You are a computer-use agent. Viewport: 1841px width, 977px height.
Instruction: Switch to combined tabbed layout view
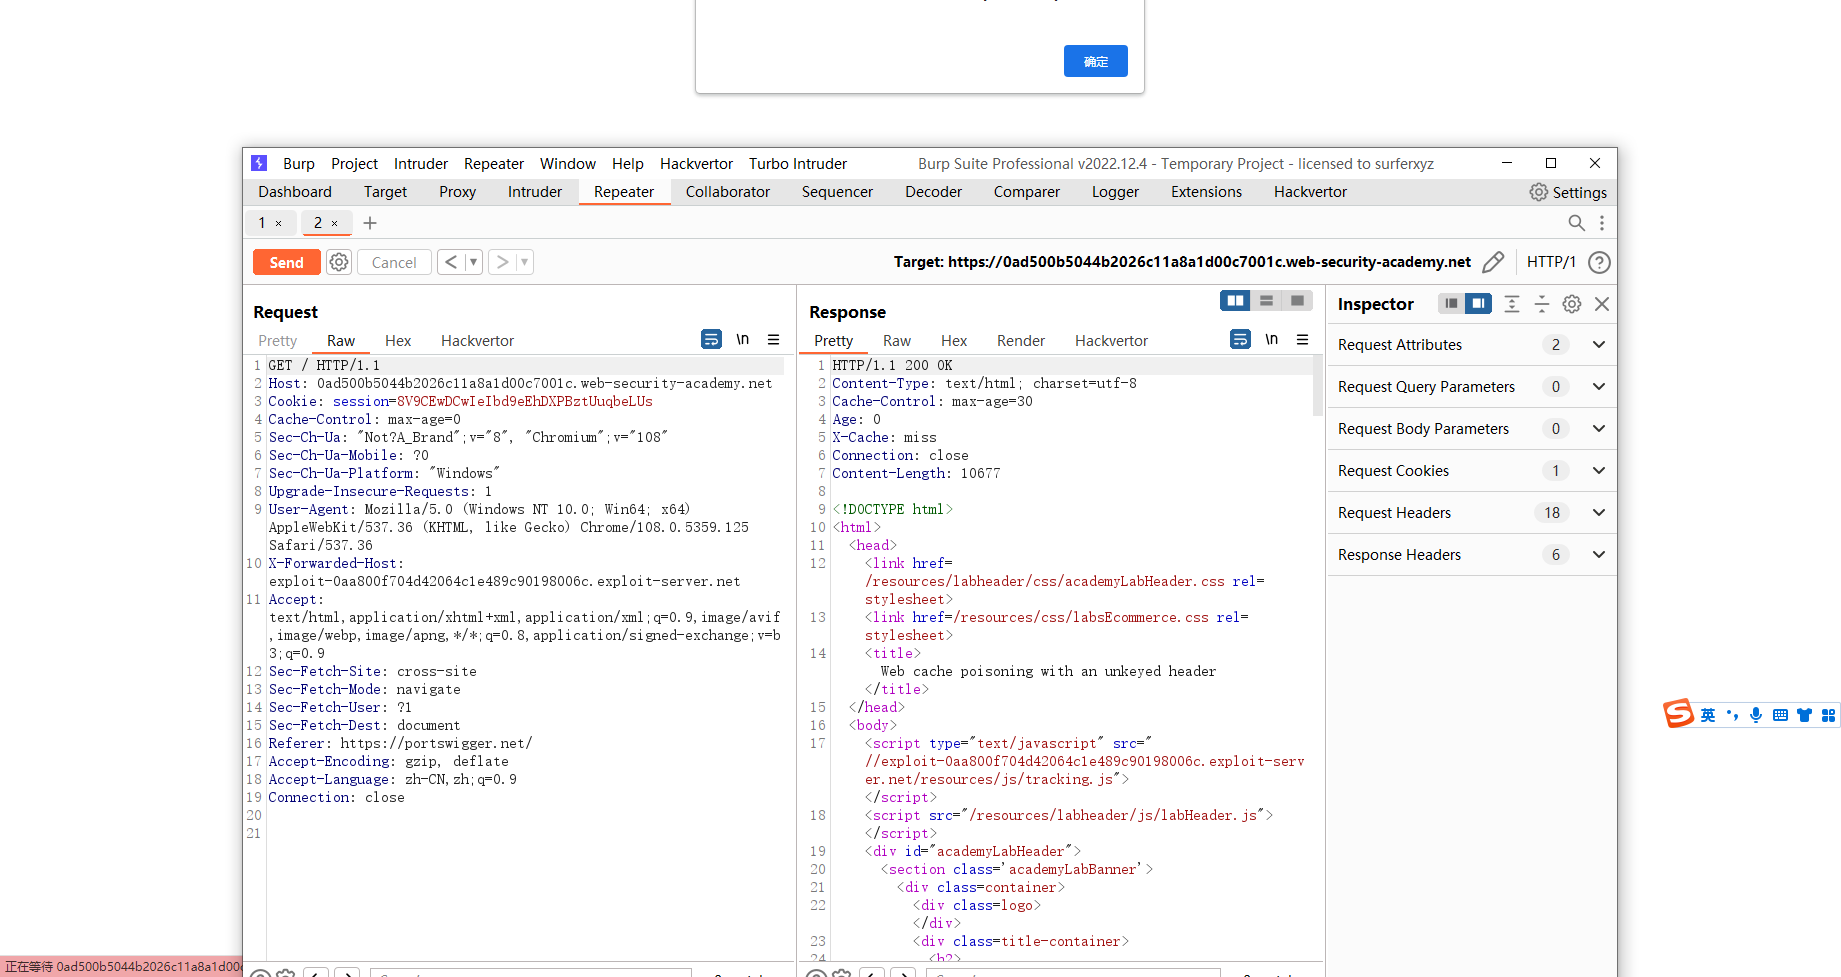click(x=1297, y=301)
